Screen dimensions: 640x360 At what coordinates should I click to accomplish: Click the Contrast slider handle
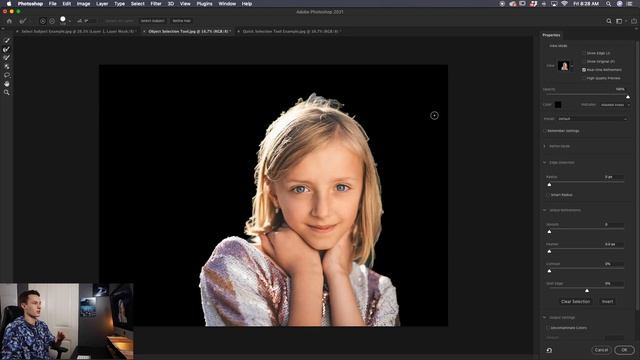[549, 271]
